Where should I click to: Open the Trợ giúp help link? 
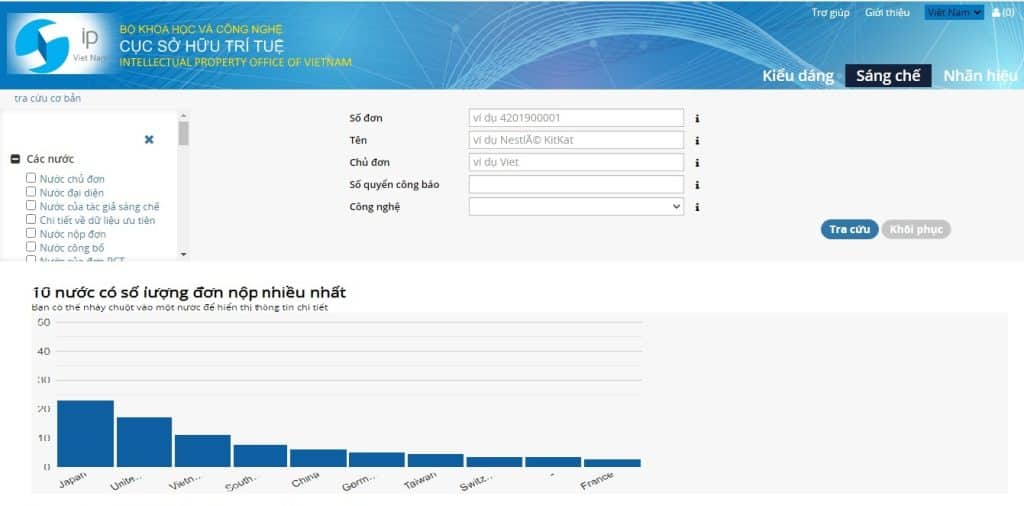[x=830, y=13]
